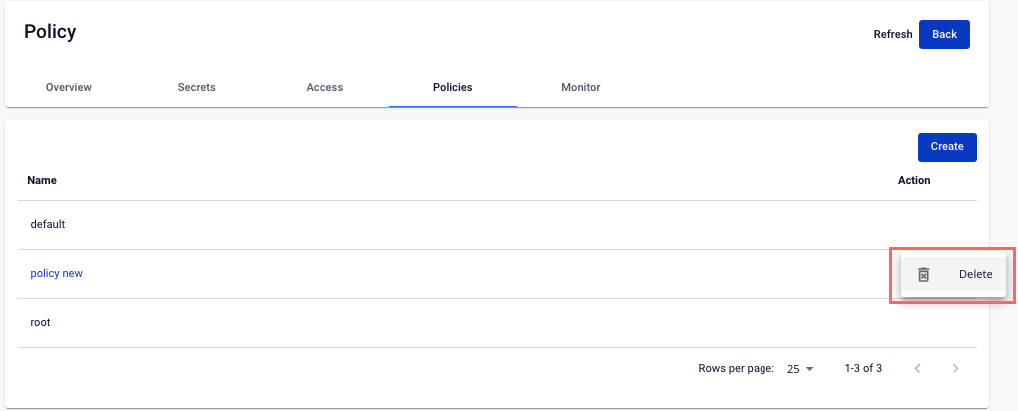
Task: Click the Policy page heading
Action: click(50, 31)
